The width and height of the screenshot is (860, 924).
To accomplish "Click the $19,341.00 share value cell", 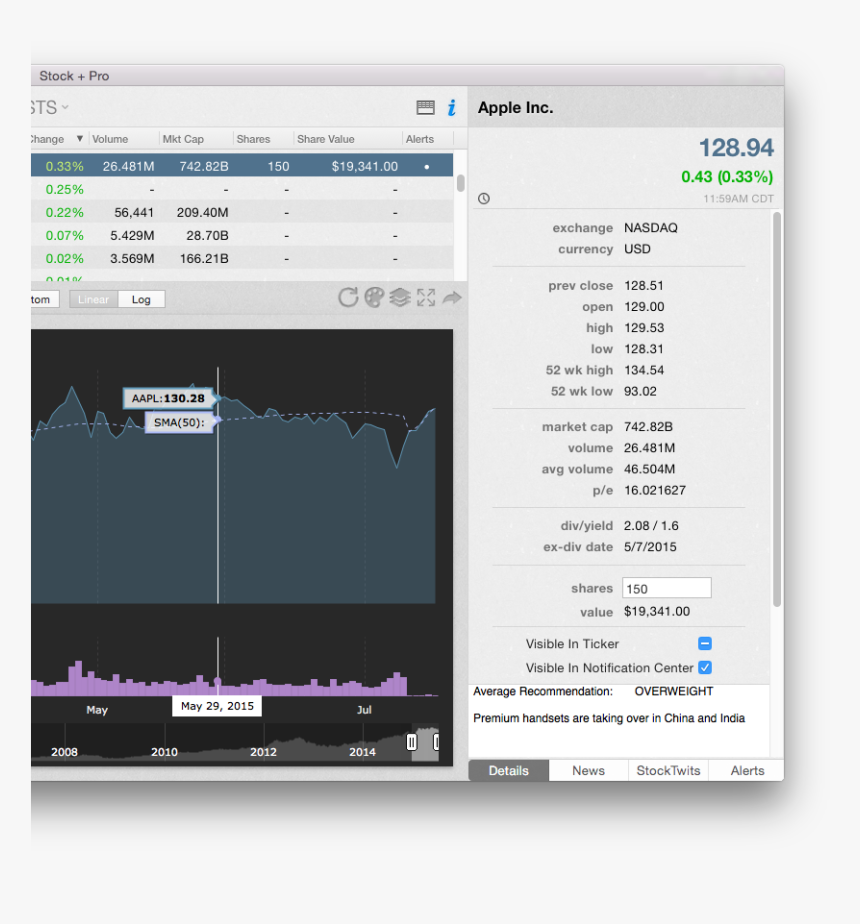I will (364, 167).
